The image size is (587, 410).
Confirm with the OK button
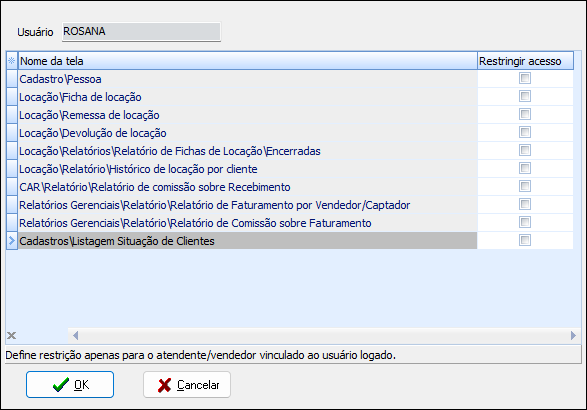[70, 385]
